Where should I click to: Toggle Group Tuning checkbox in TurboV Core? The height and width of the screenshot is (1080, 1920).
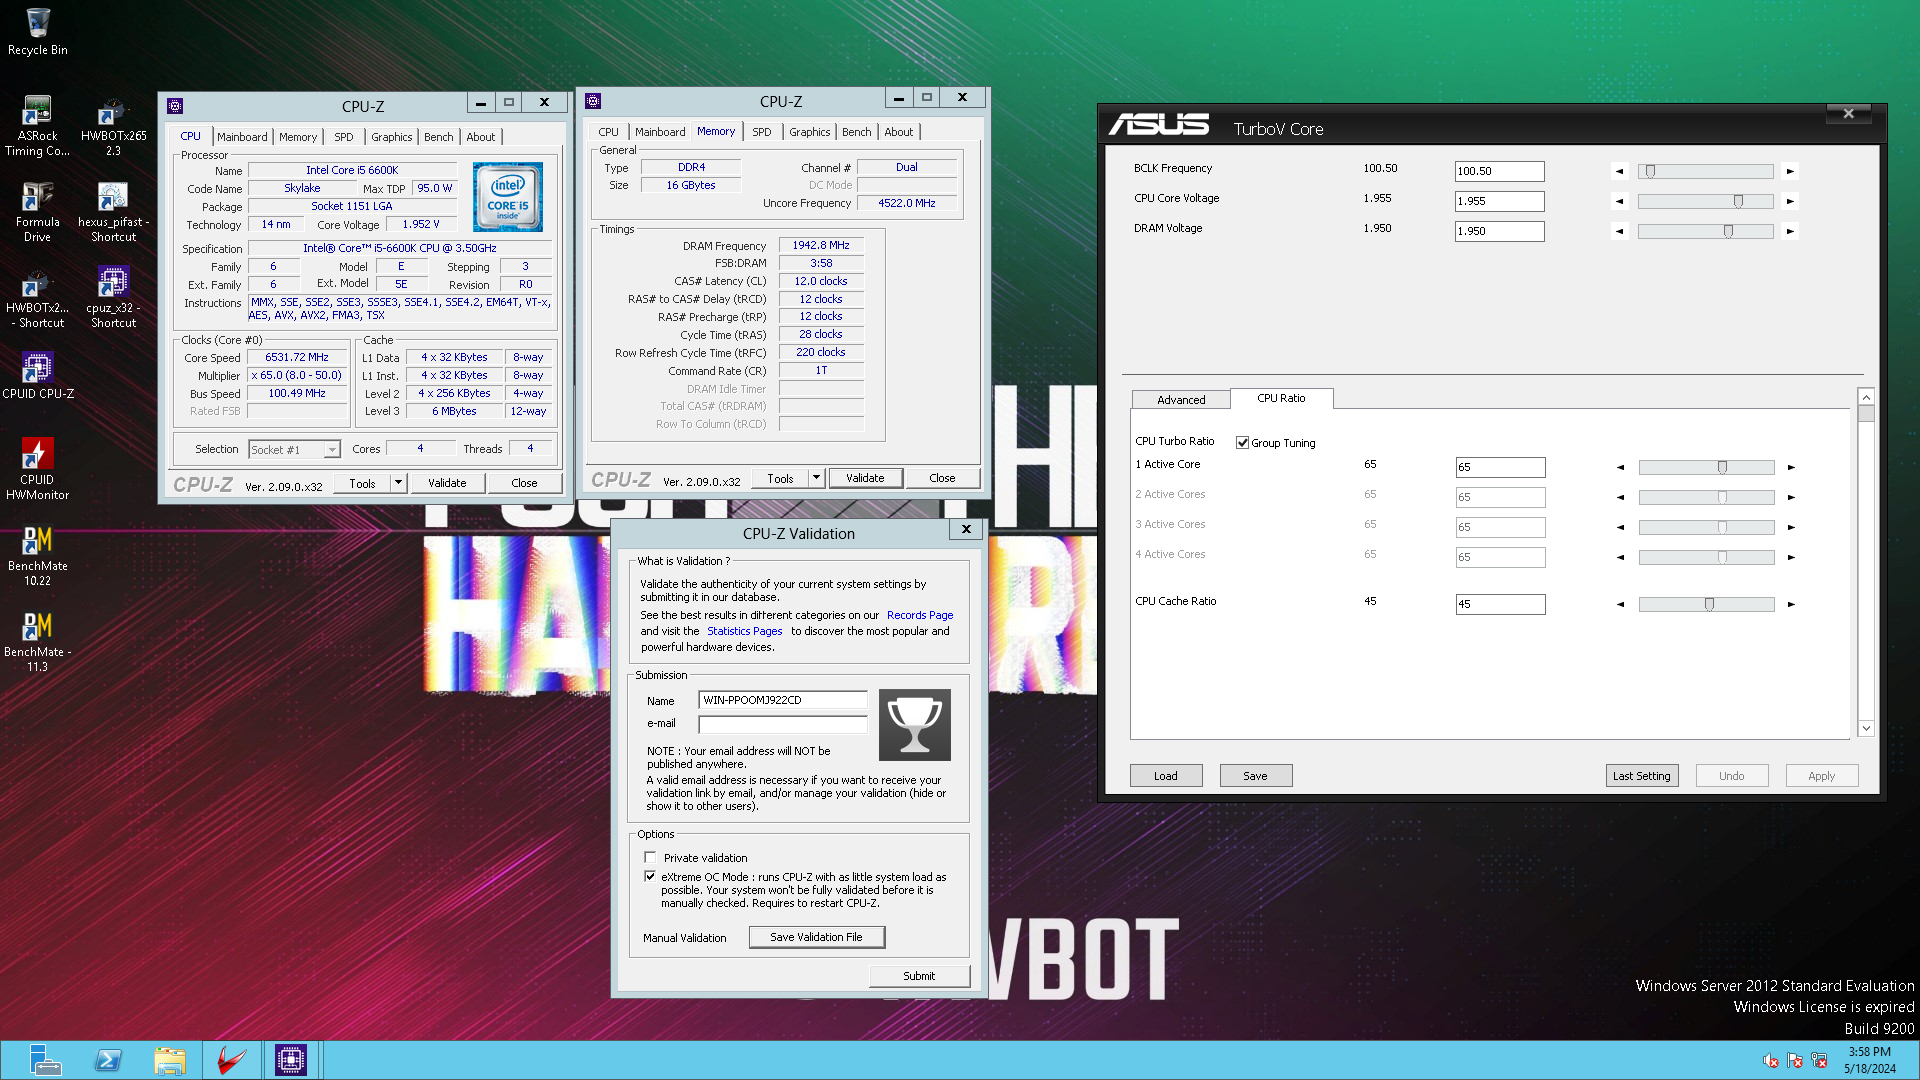[x=1242, y=443]
